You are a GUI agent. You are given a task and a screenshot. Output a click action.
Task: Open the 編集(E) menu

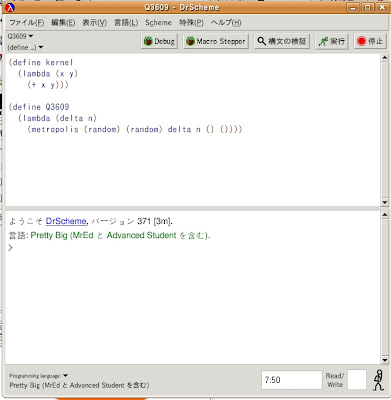(x=63, y=23)
